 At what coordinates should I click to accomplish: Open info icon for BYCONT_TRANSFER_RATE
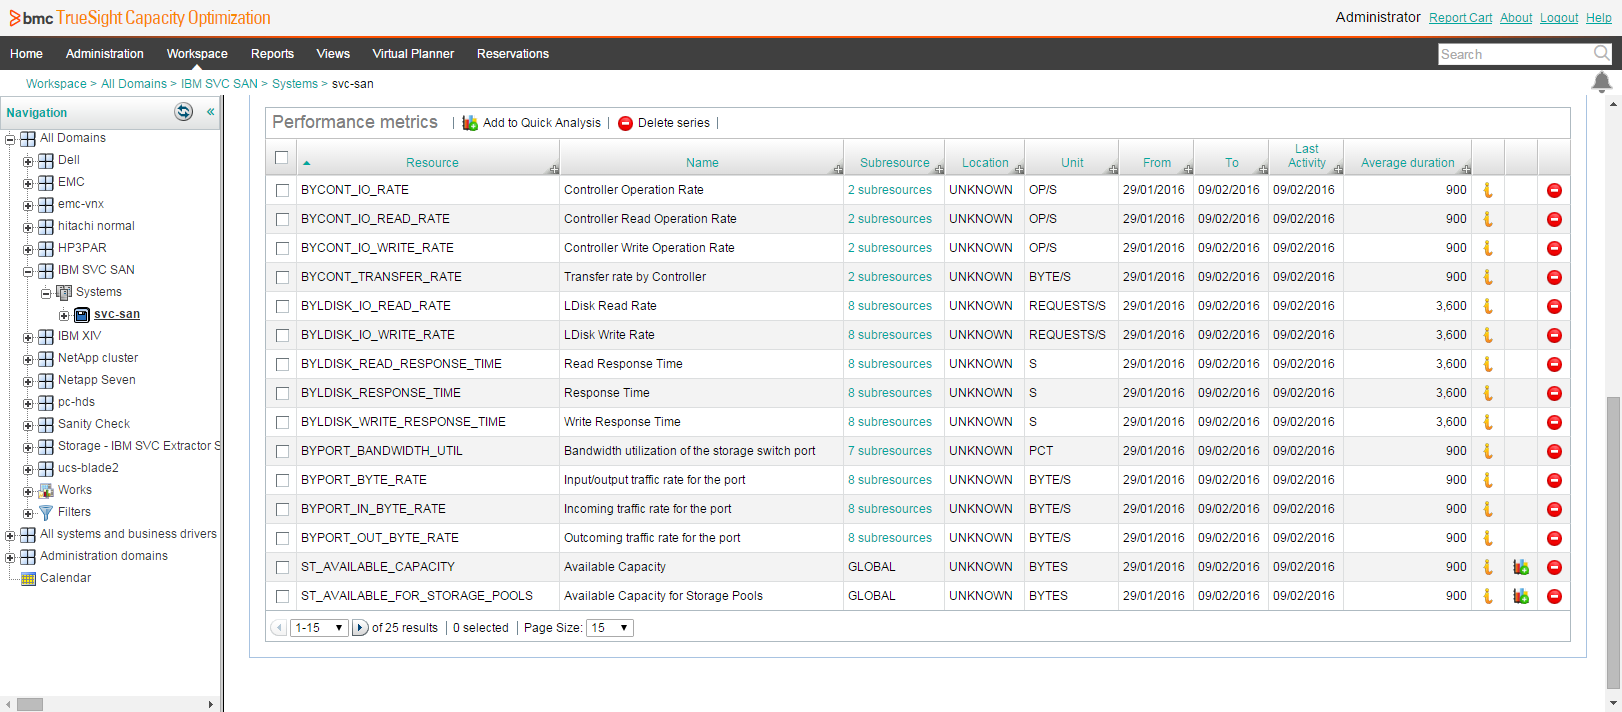pyautogui.click(x=1488, y=277)
